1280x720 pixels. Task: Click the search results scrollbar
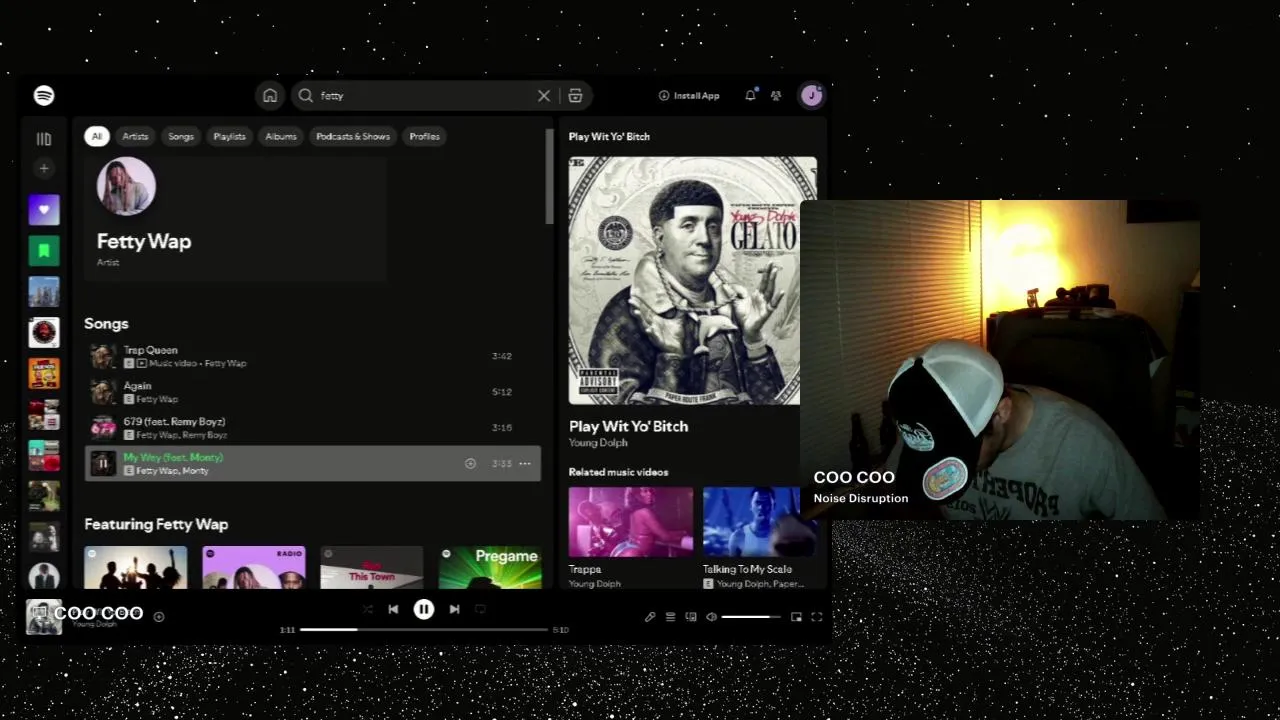(549, 178)
